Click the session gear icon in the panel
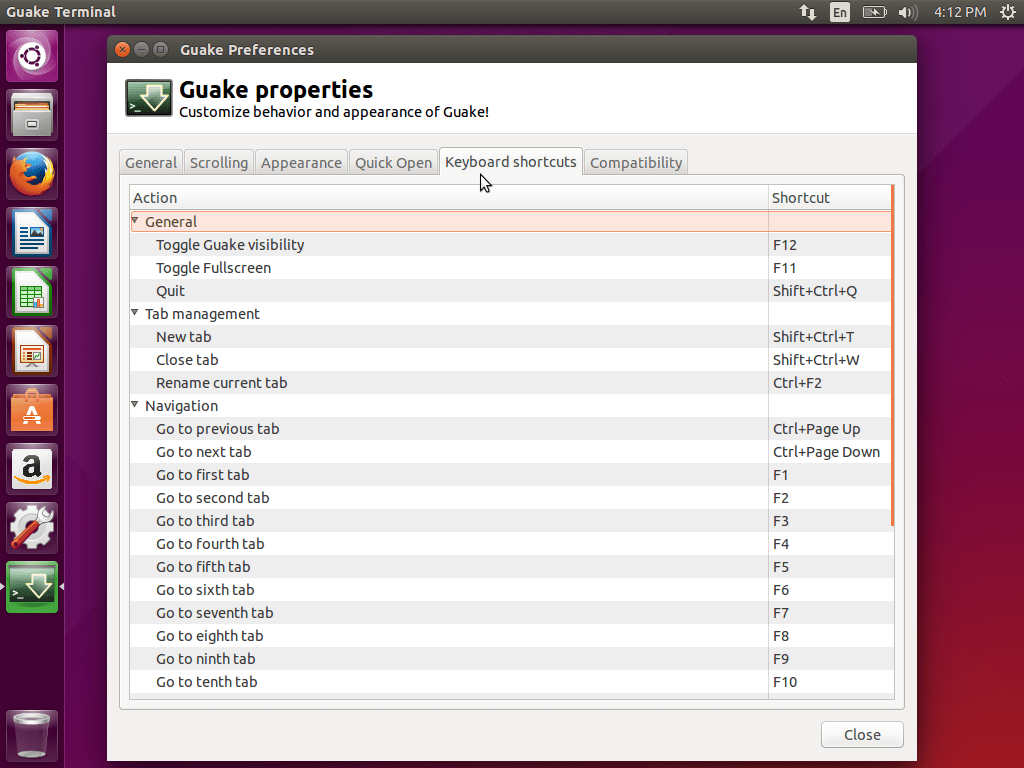The image size is (1024, 768). (1008, 12)
